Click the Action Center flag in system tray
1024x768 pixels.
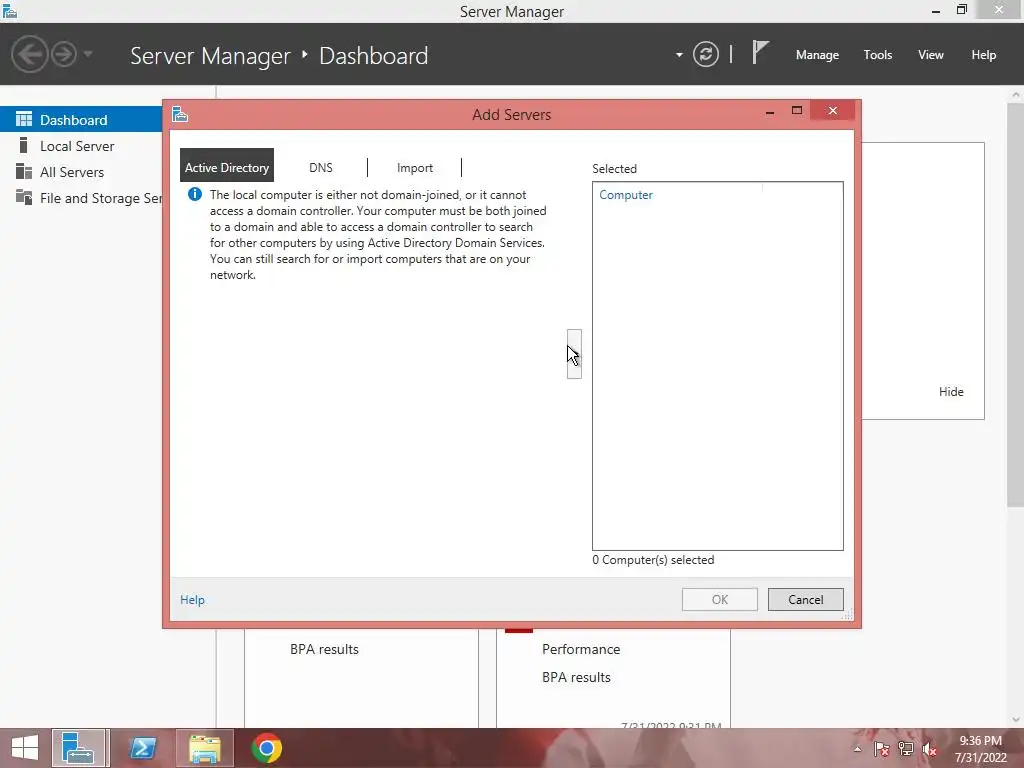click(x=881, y=749)
